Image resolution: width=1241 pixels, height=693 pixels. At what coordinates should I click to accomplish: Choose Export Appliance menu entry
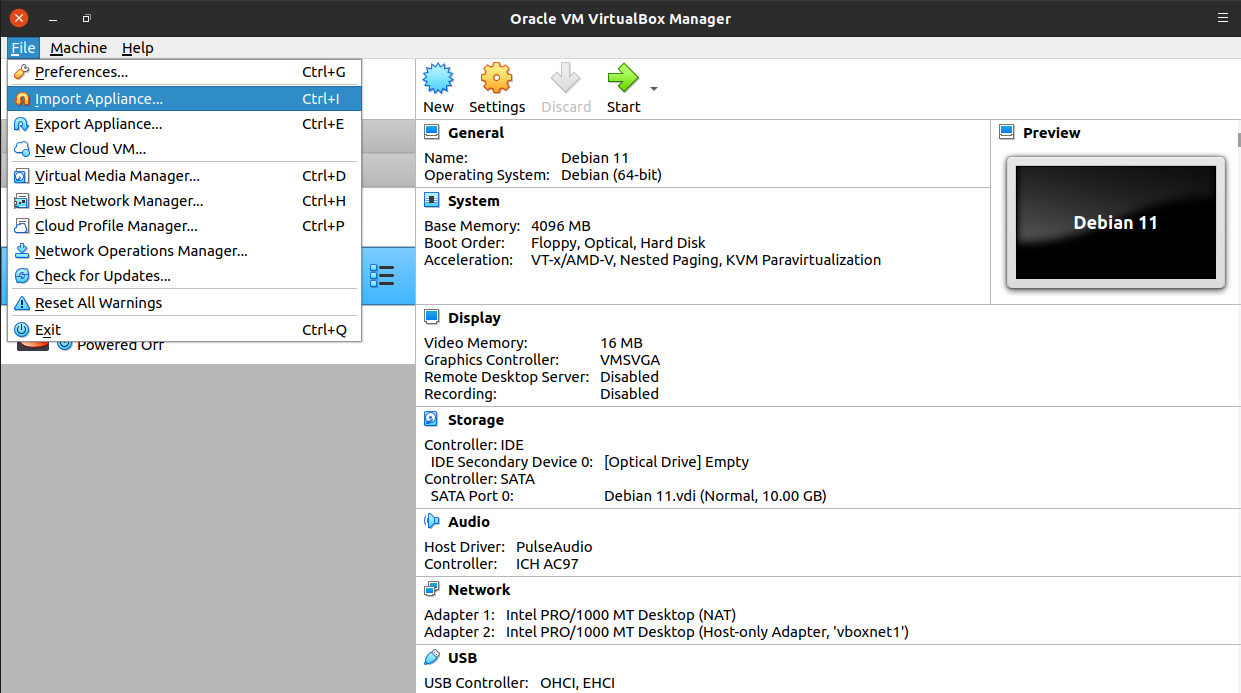coord(98,124)
